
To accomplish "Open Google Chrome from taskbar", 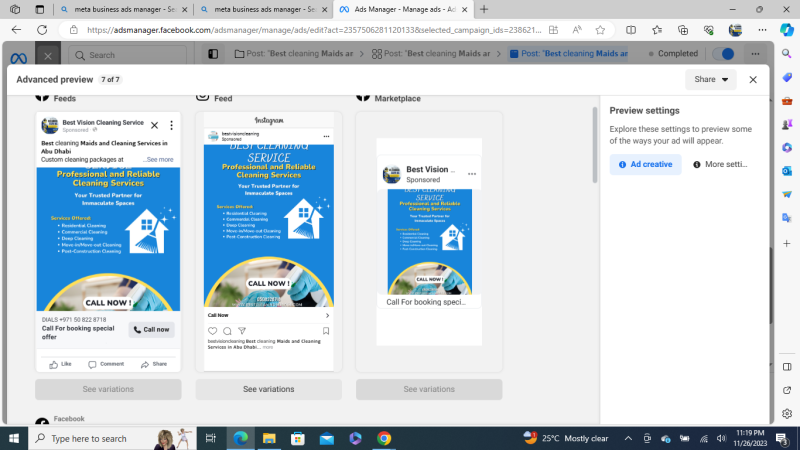I will click(384, 438).
